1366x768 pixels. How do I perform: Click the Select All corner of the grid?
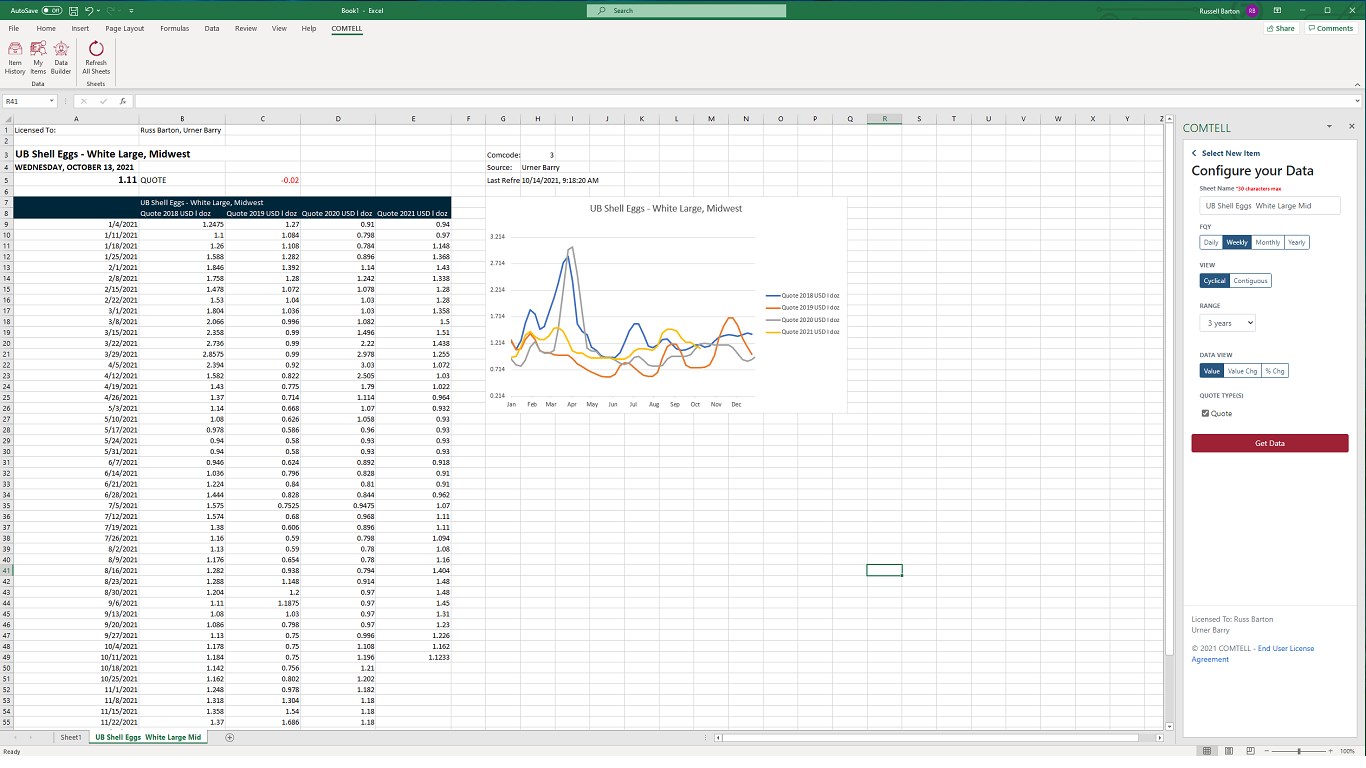(x=6, y=119)
